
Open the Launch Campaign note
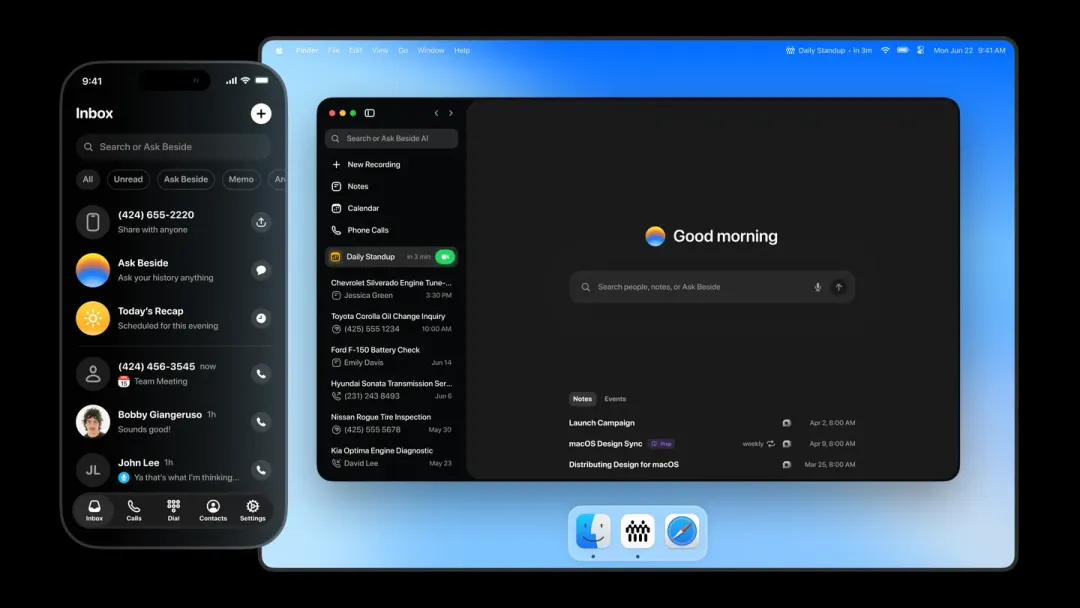602,423
